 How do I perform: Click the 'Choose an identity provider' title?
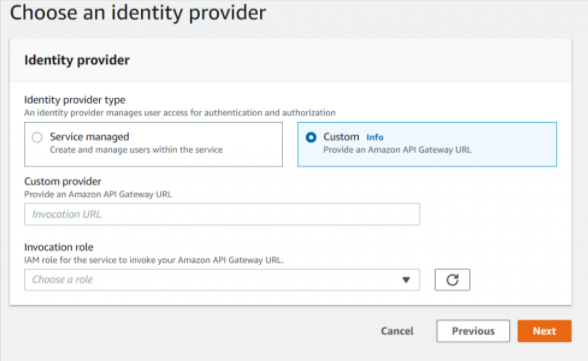138,13
